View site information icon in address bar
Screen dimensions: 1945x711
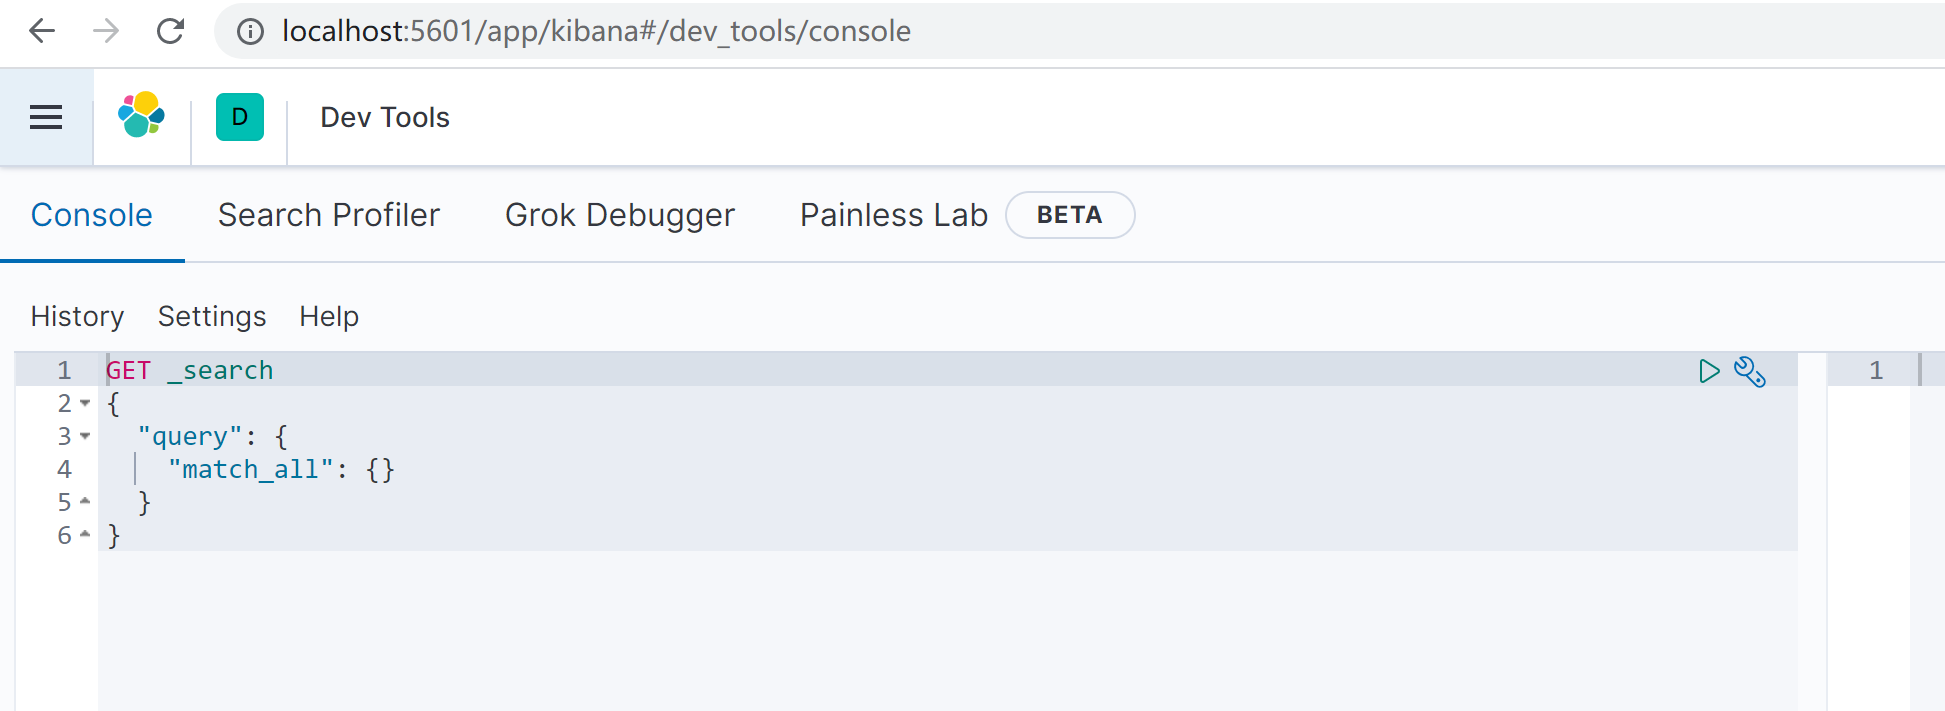point(250,32)
